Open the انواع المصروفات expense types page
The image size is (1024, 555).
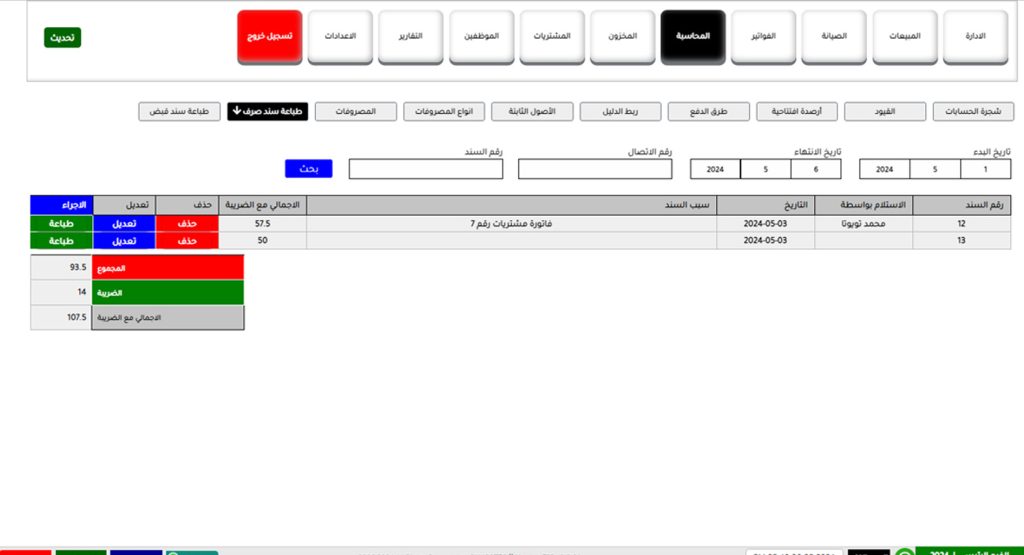click(x=445, y=111)
